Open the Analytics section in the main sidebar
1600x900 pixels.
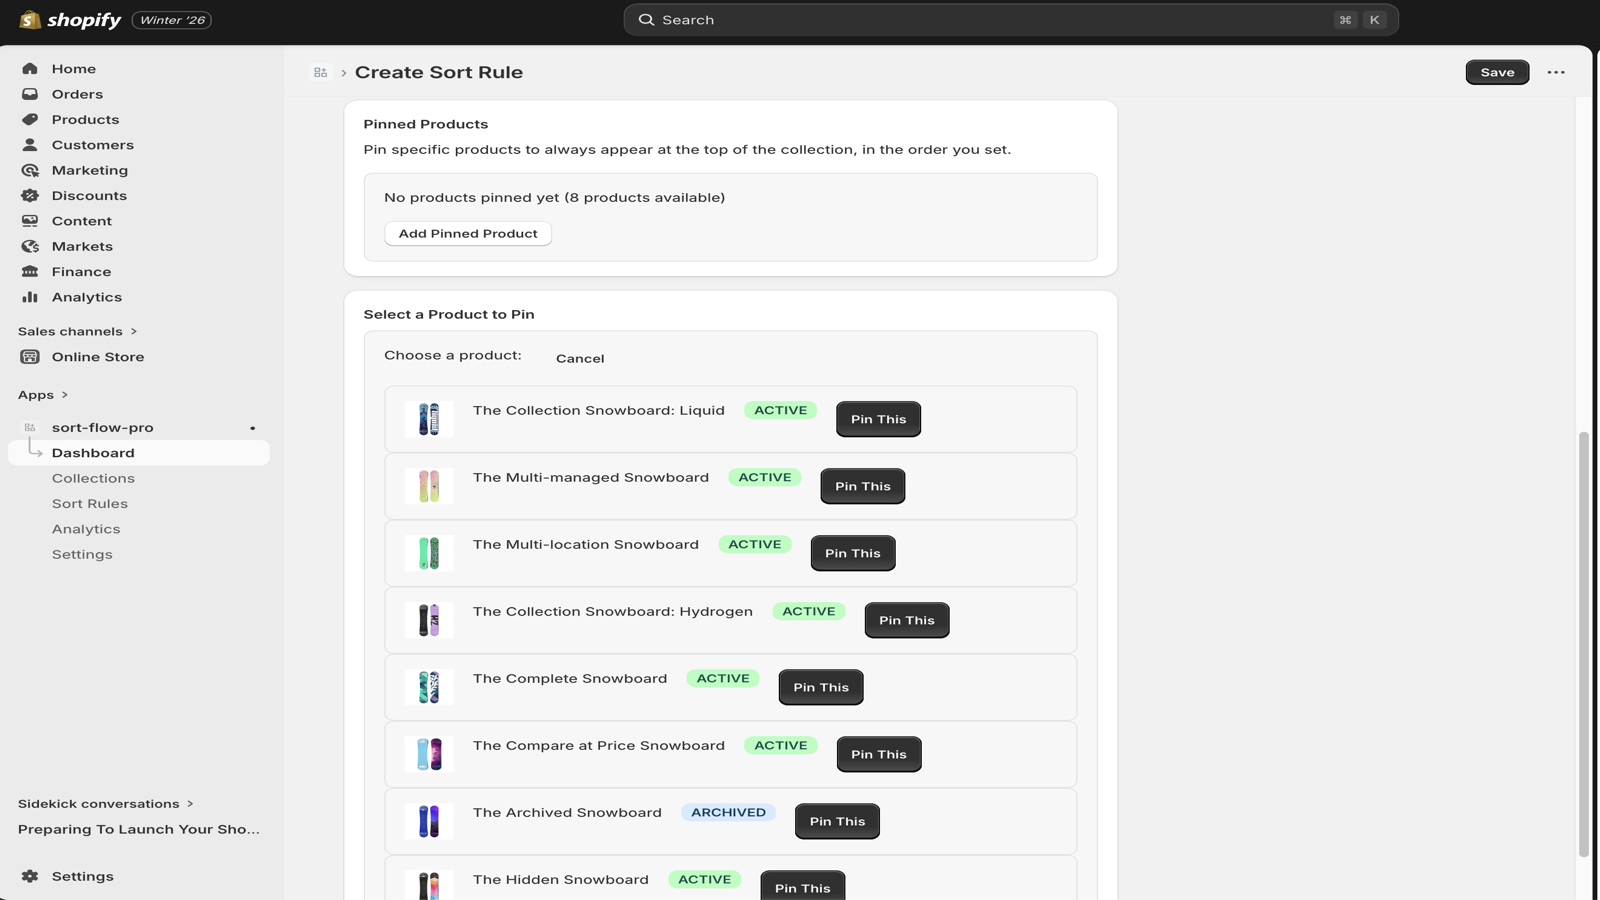[86, 297]
